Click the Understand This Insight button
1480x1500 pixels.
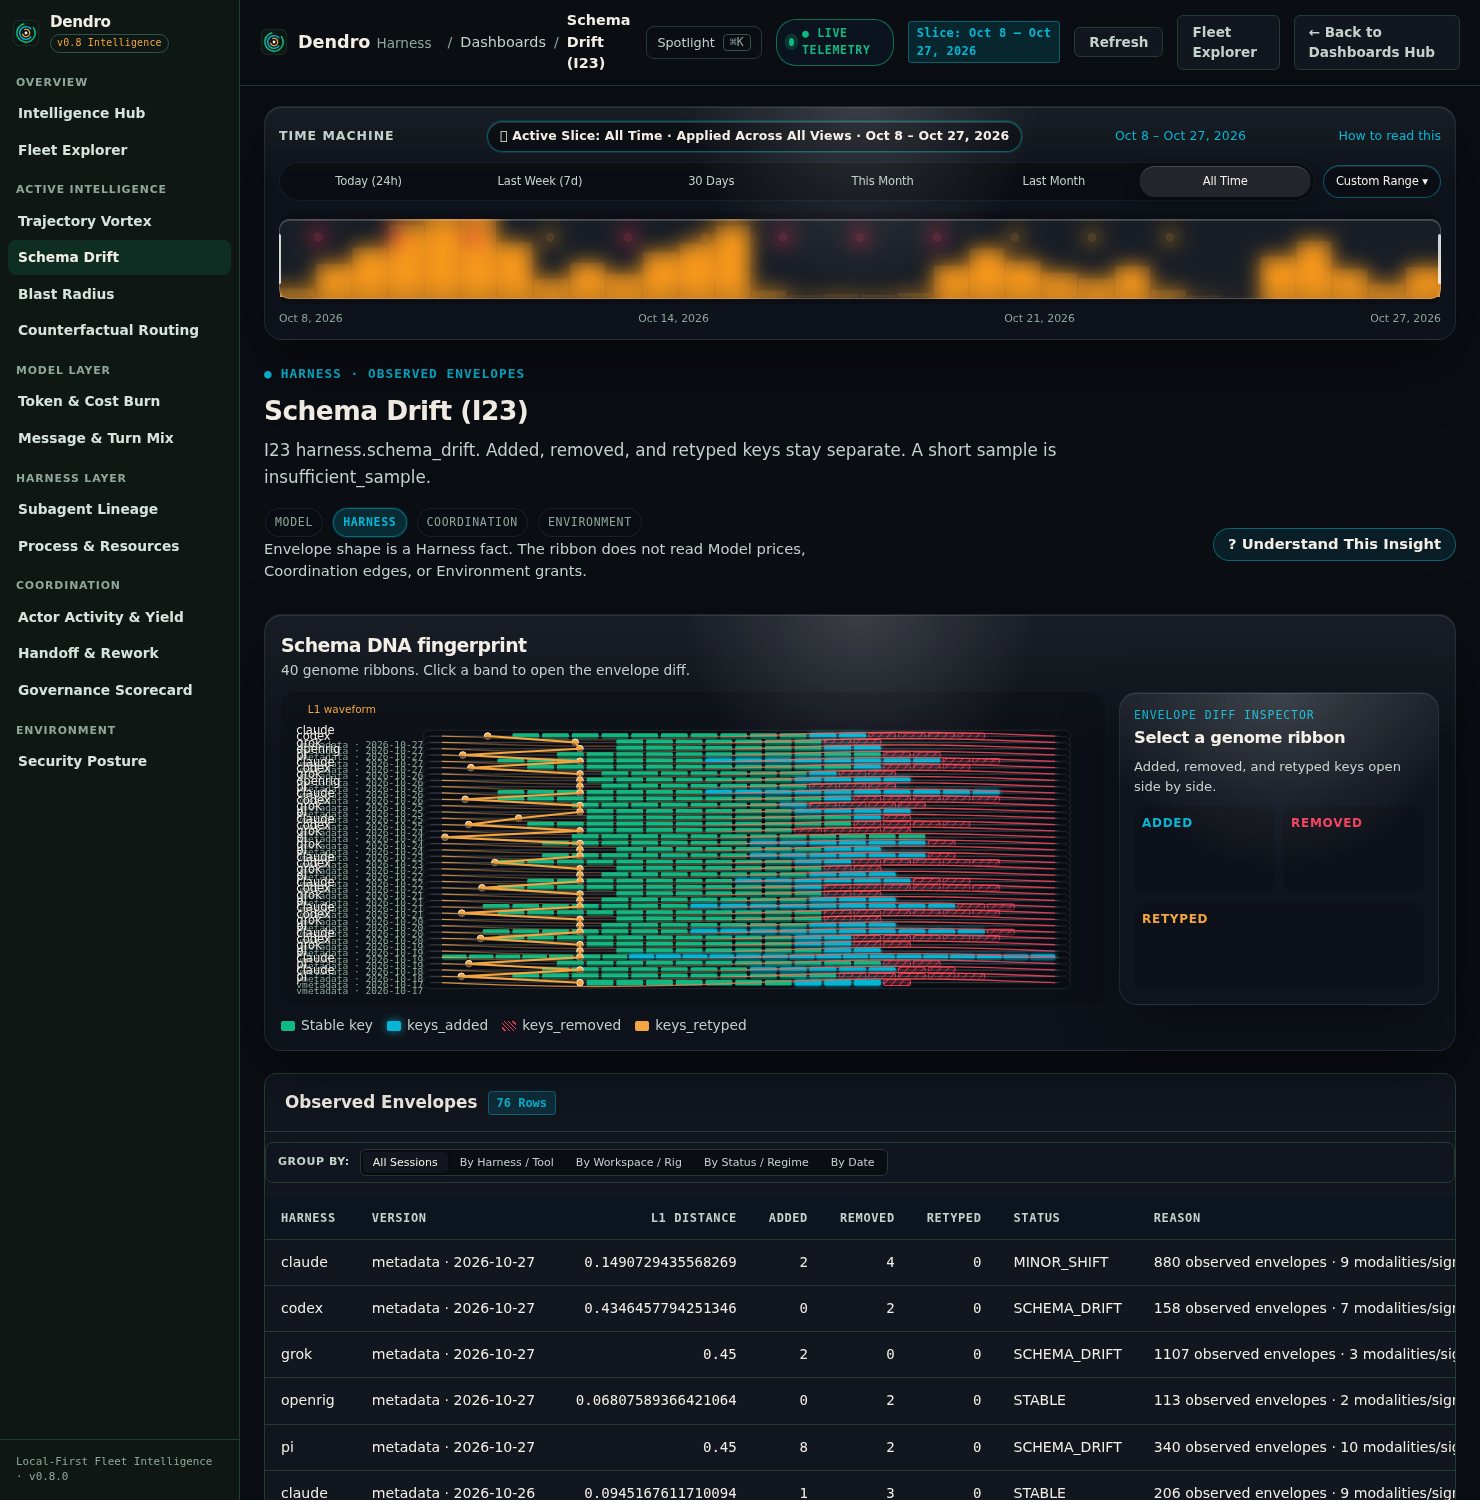pyautogui.click(x=1334, y=544)
